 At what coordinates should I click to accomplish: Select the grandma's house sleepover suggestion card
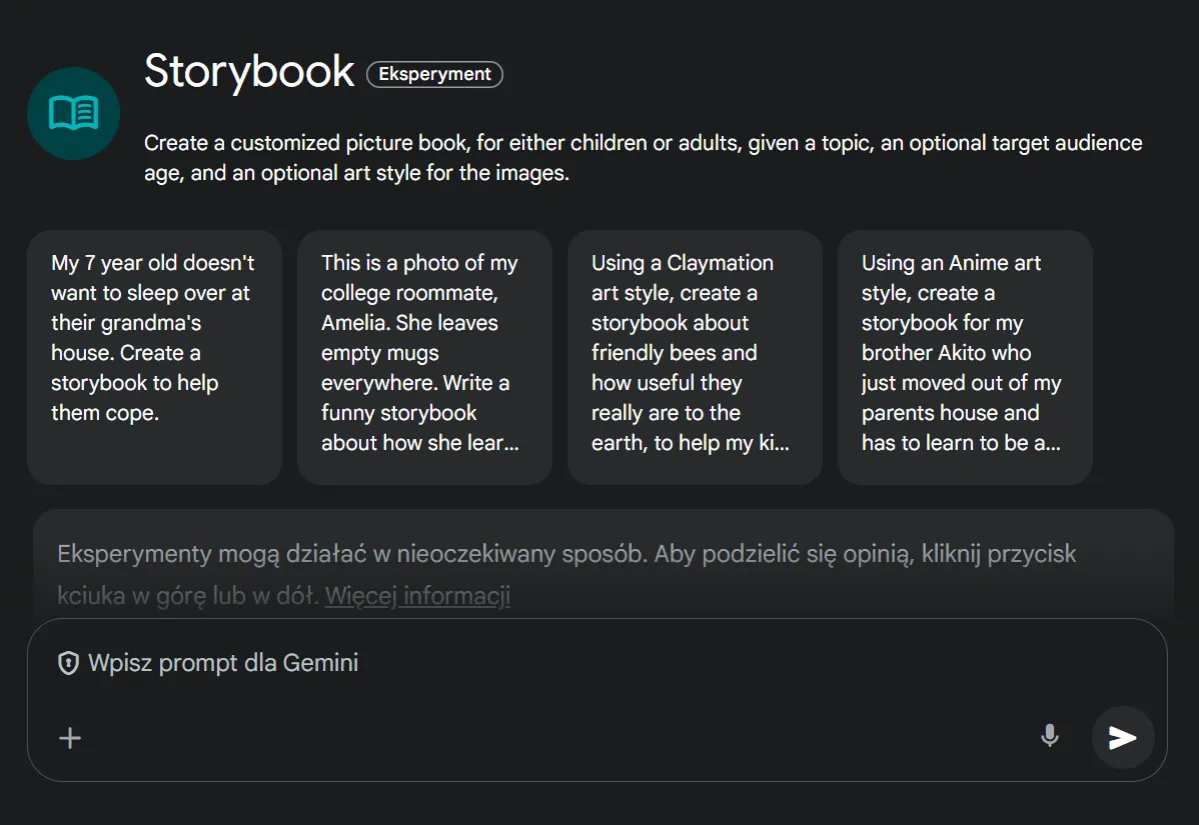click(154, 357)
